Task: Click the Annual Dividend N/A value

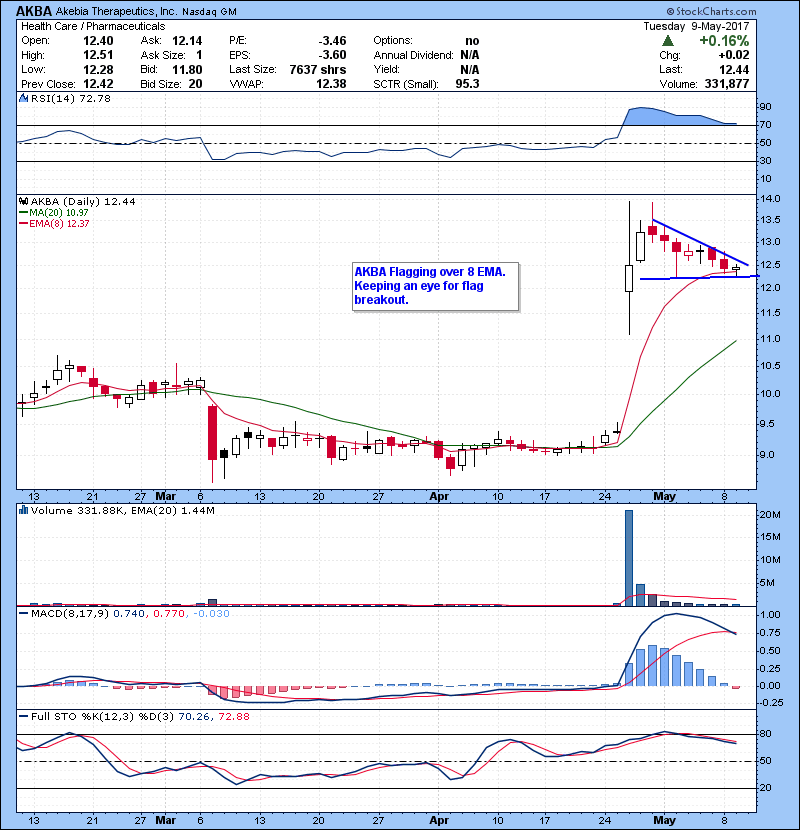Action: tap(470, 55)
